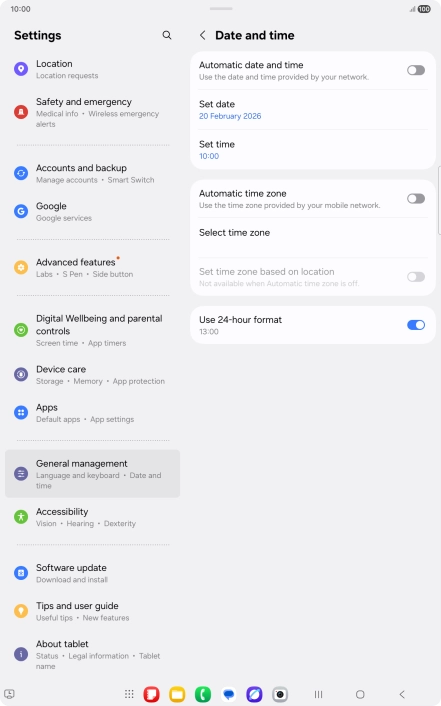Select General management in settings list
The height and width of the screenshot is (706, 441).
(92, 474)
